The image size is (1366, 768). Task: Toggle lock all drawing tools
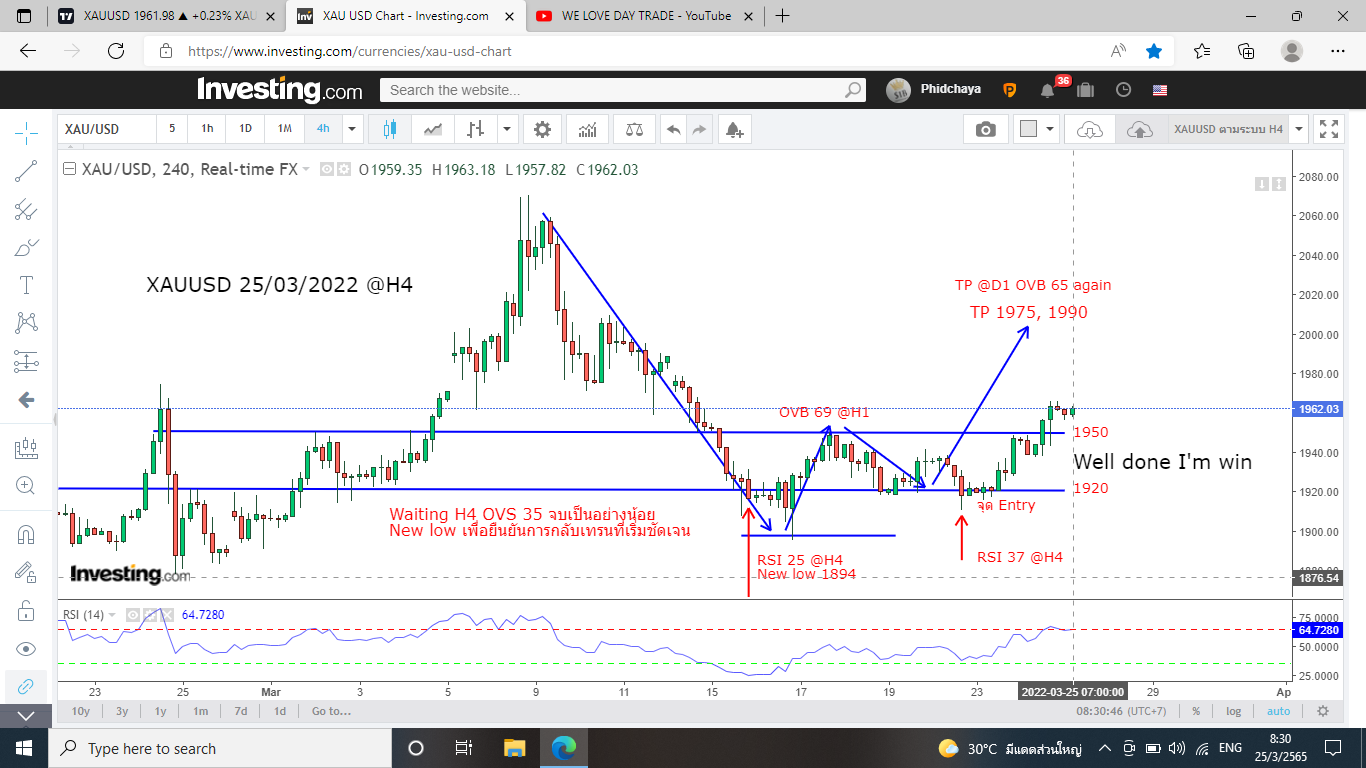(26, 610)
